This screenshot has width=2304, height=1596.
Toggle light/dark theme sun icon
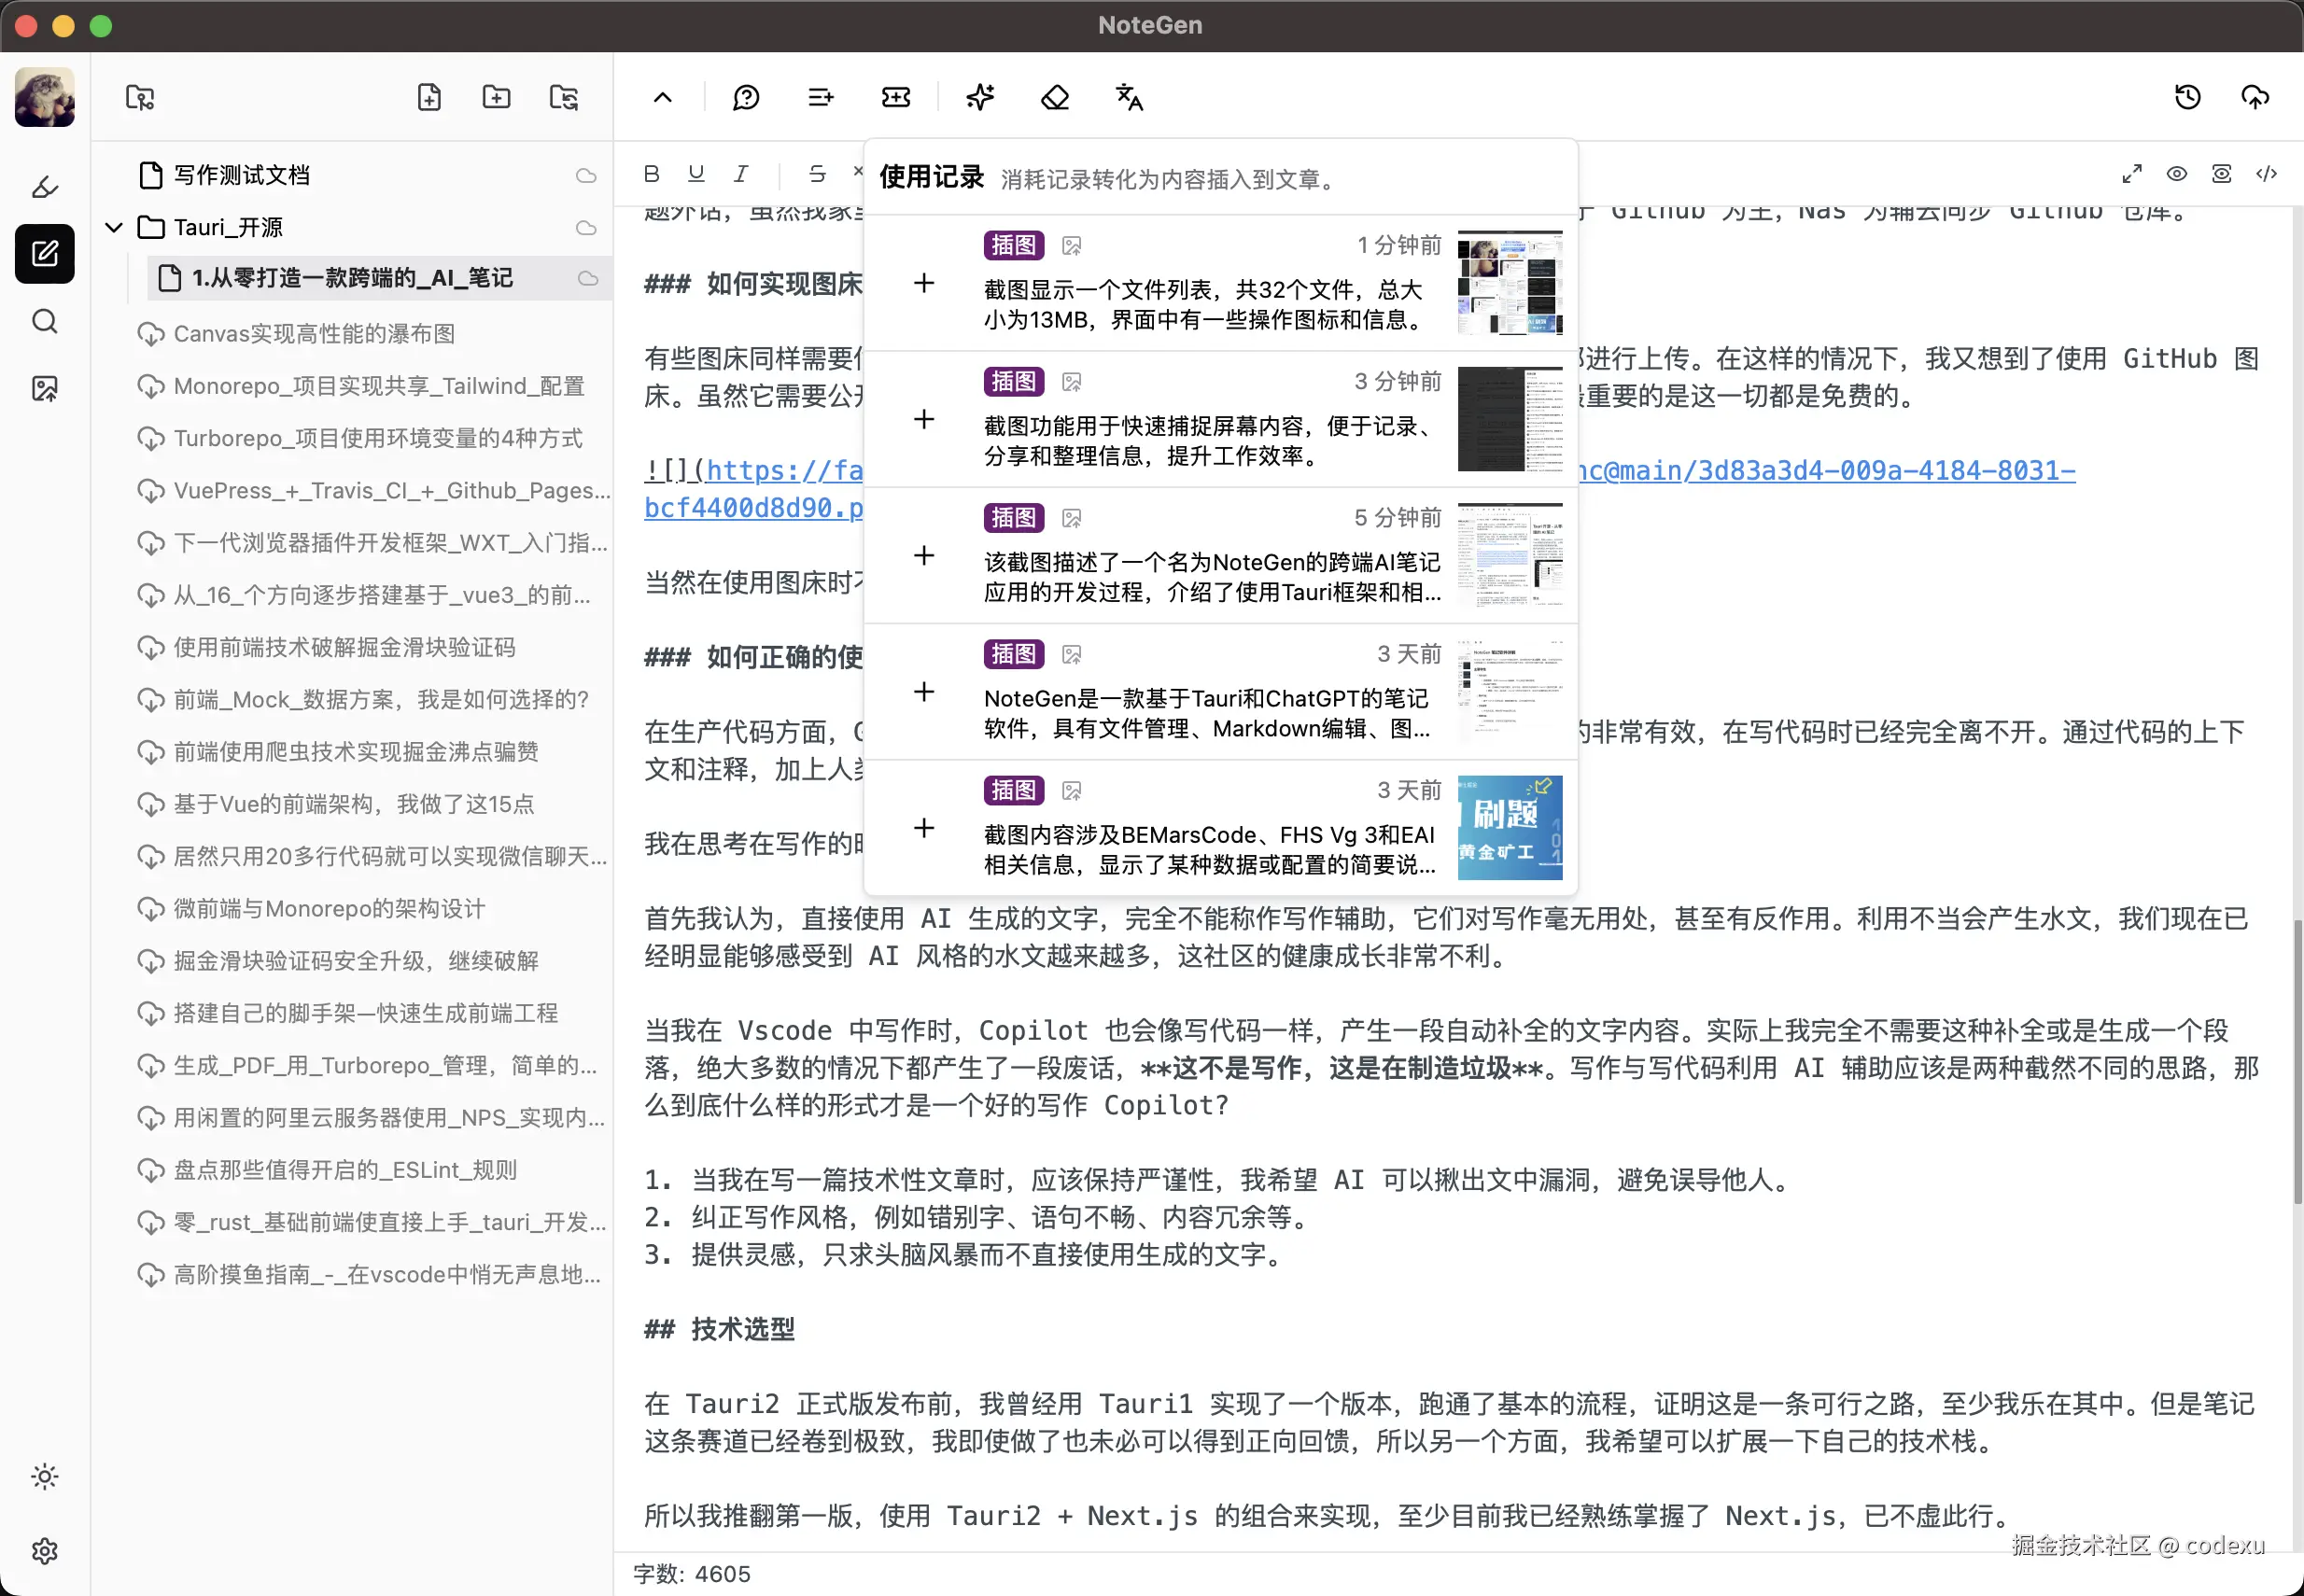[44, 1476]
